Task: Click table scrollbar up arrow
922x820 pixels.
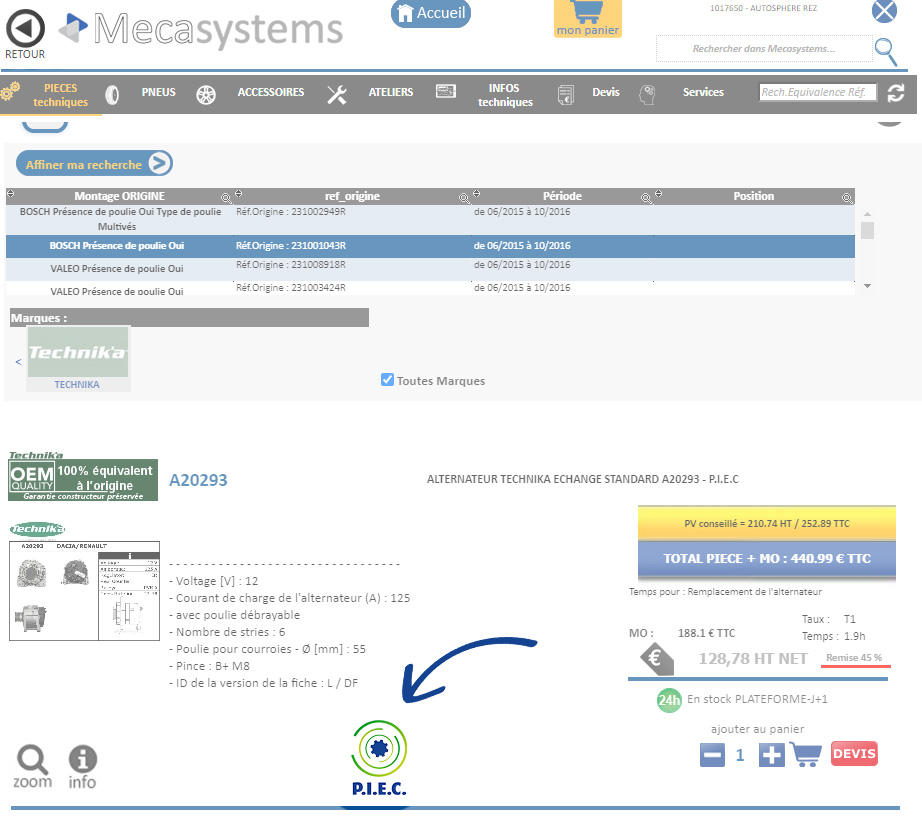Action: [867, 215]
